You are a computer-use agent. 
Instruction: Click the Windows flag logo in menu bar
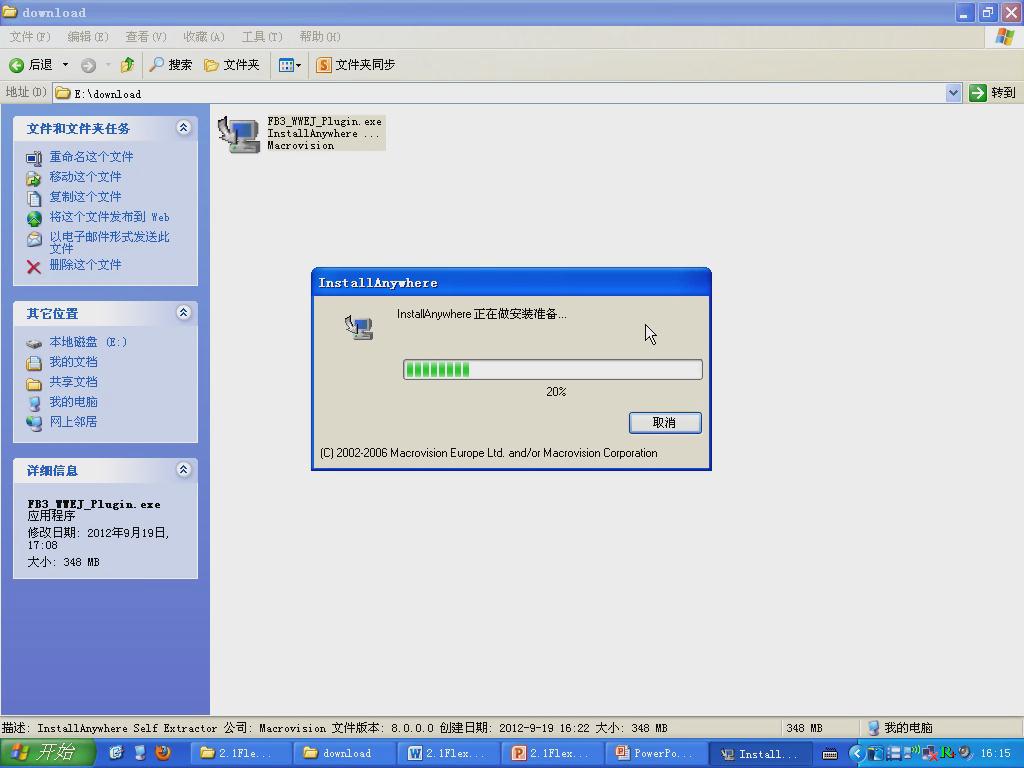(1005, 37)
